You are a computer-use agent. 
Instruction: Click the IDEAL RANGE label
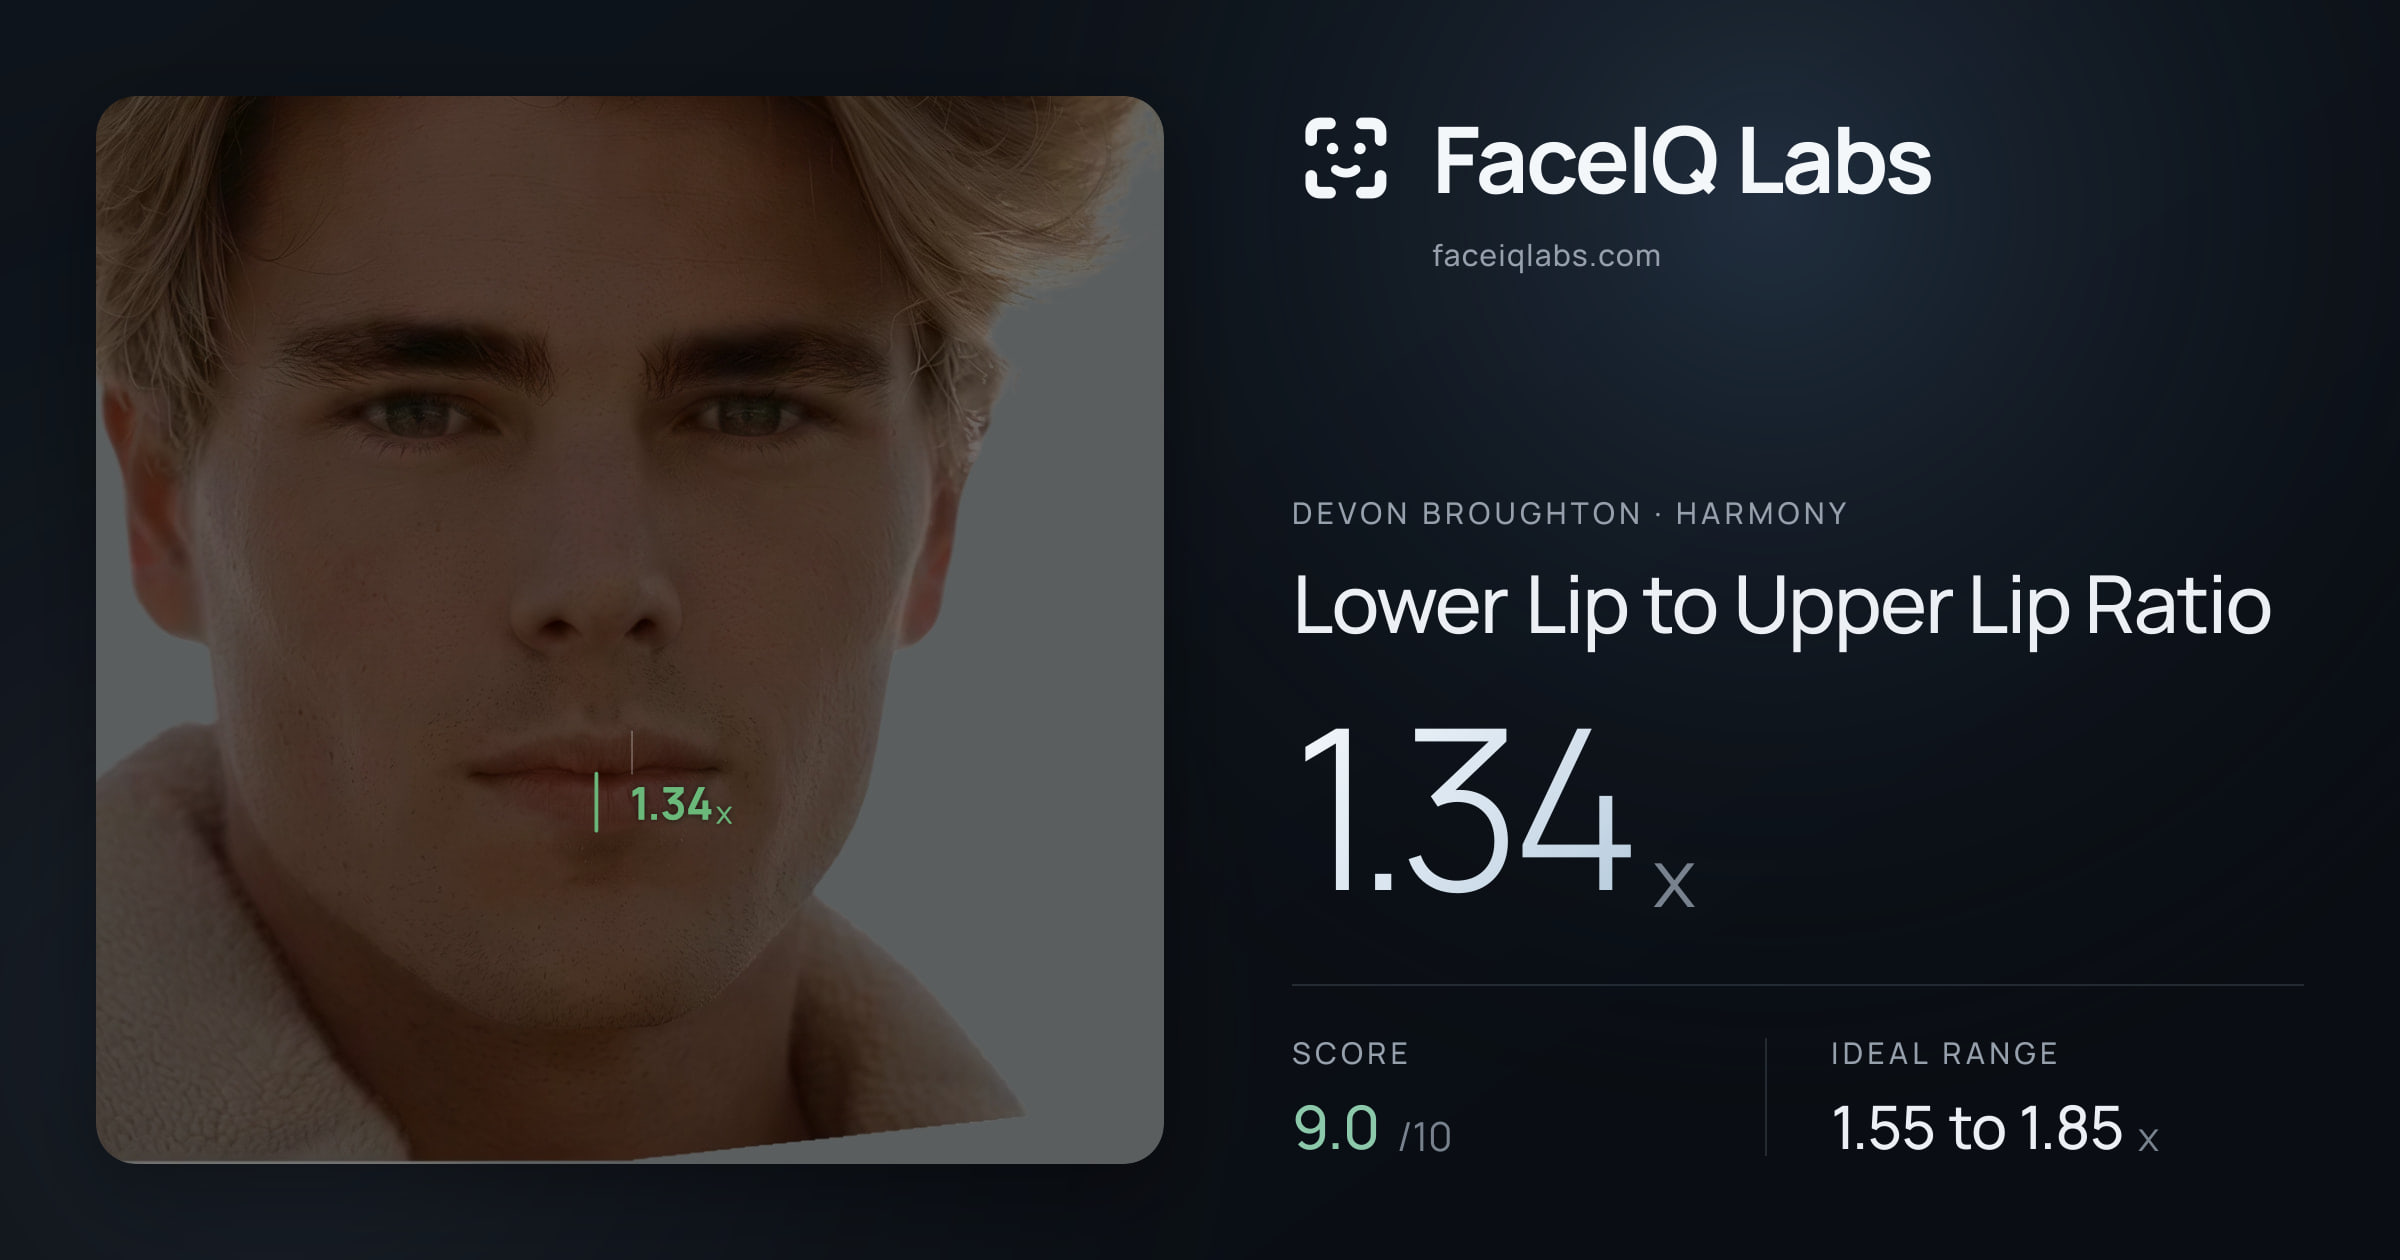pos(1944,1054)
